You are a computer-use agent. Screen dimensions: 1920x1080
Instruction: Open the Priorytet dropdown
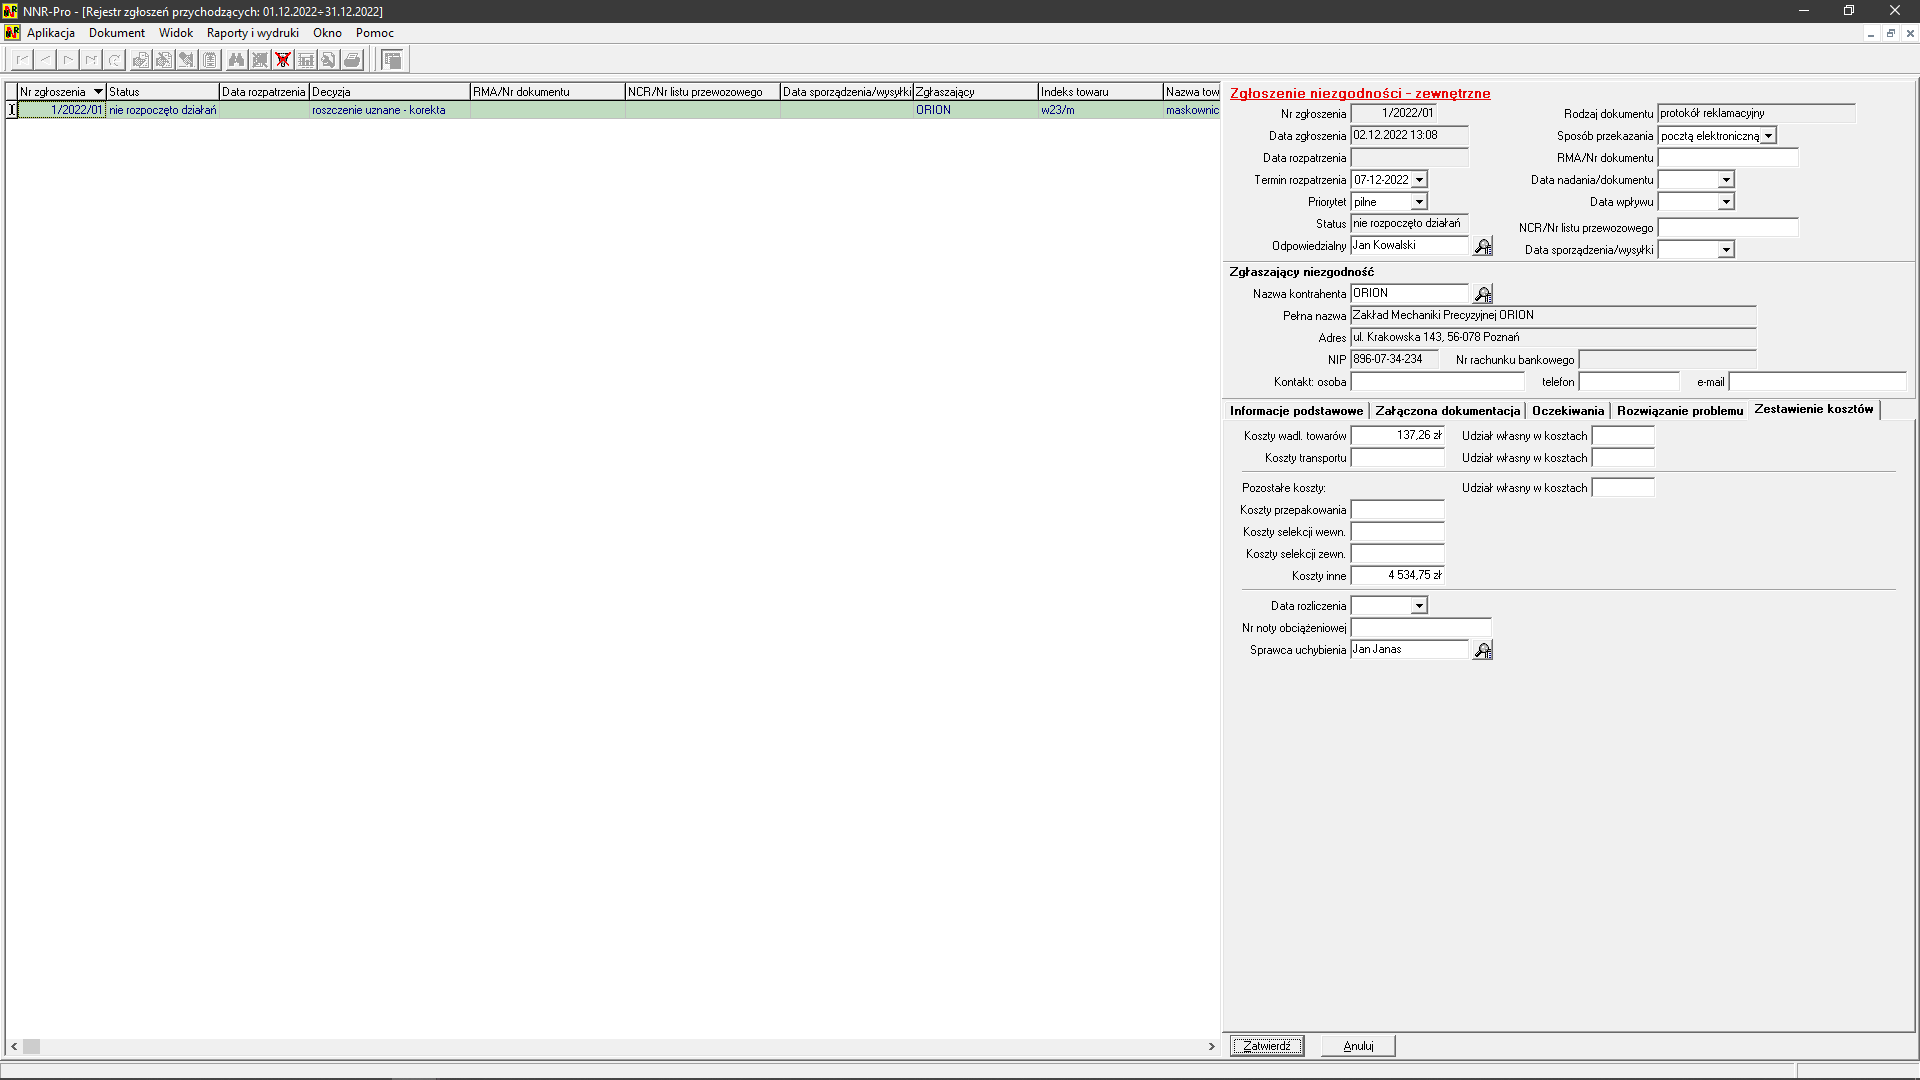(1419, 202)
